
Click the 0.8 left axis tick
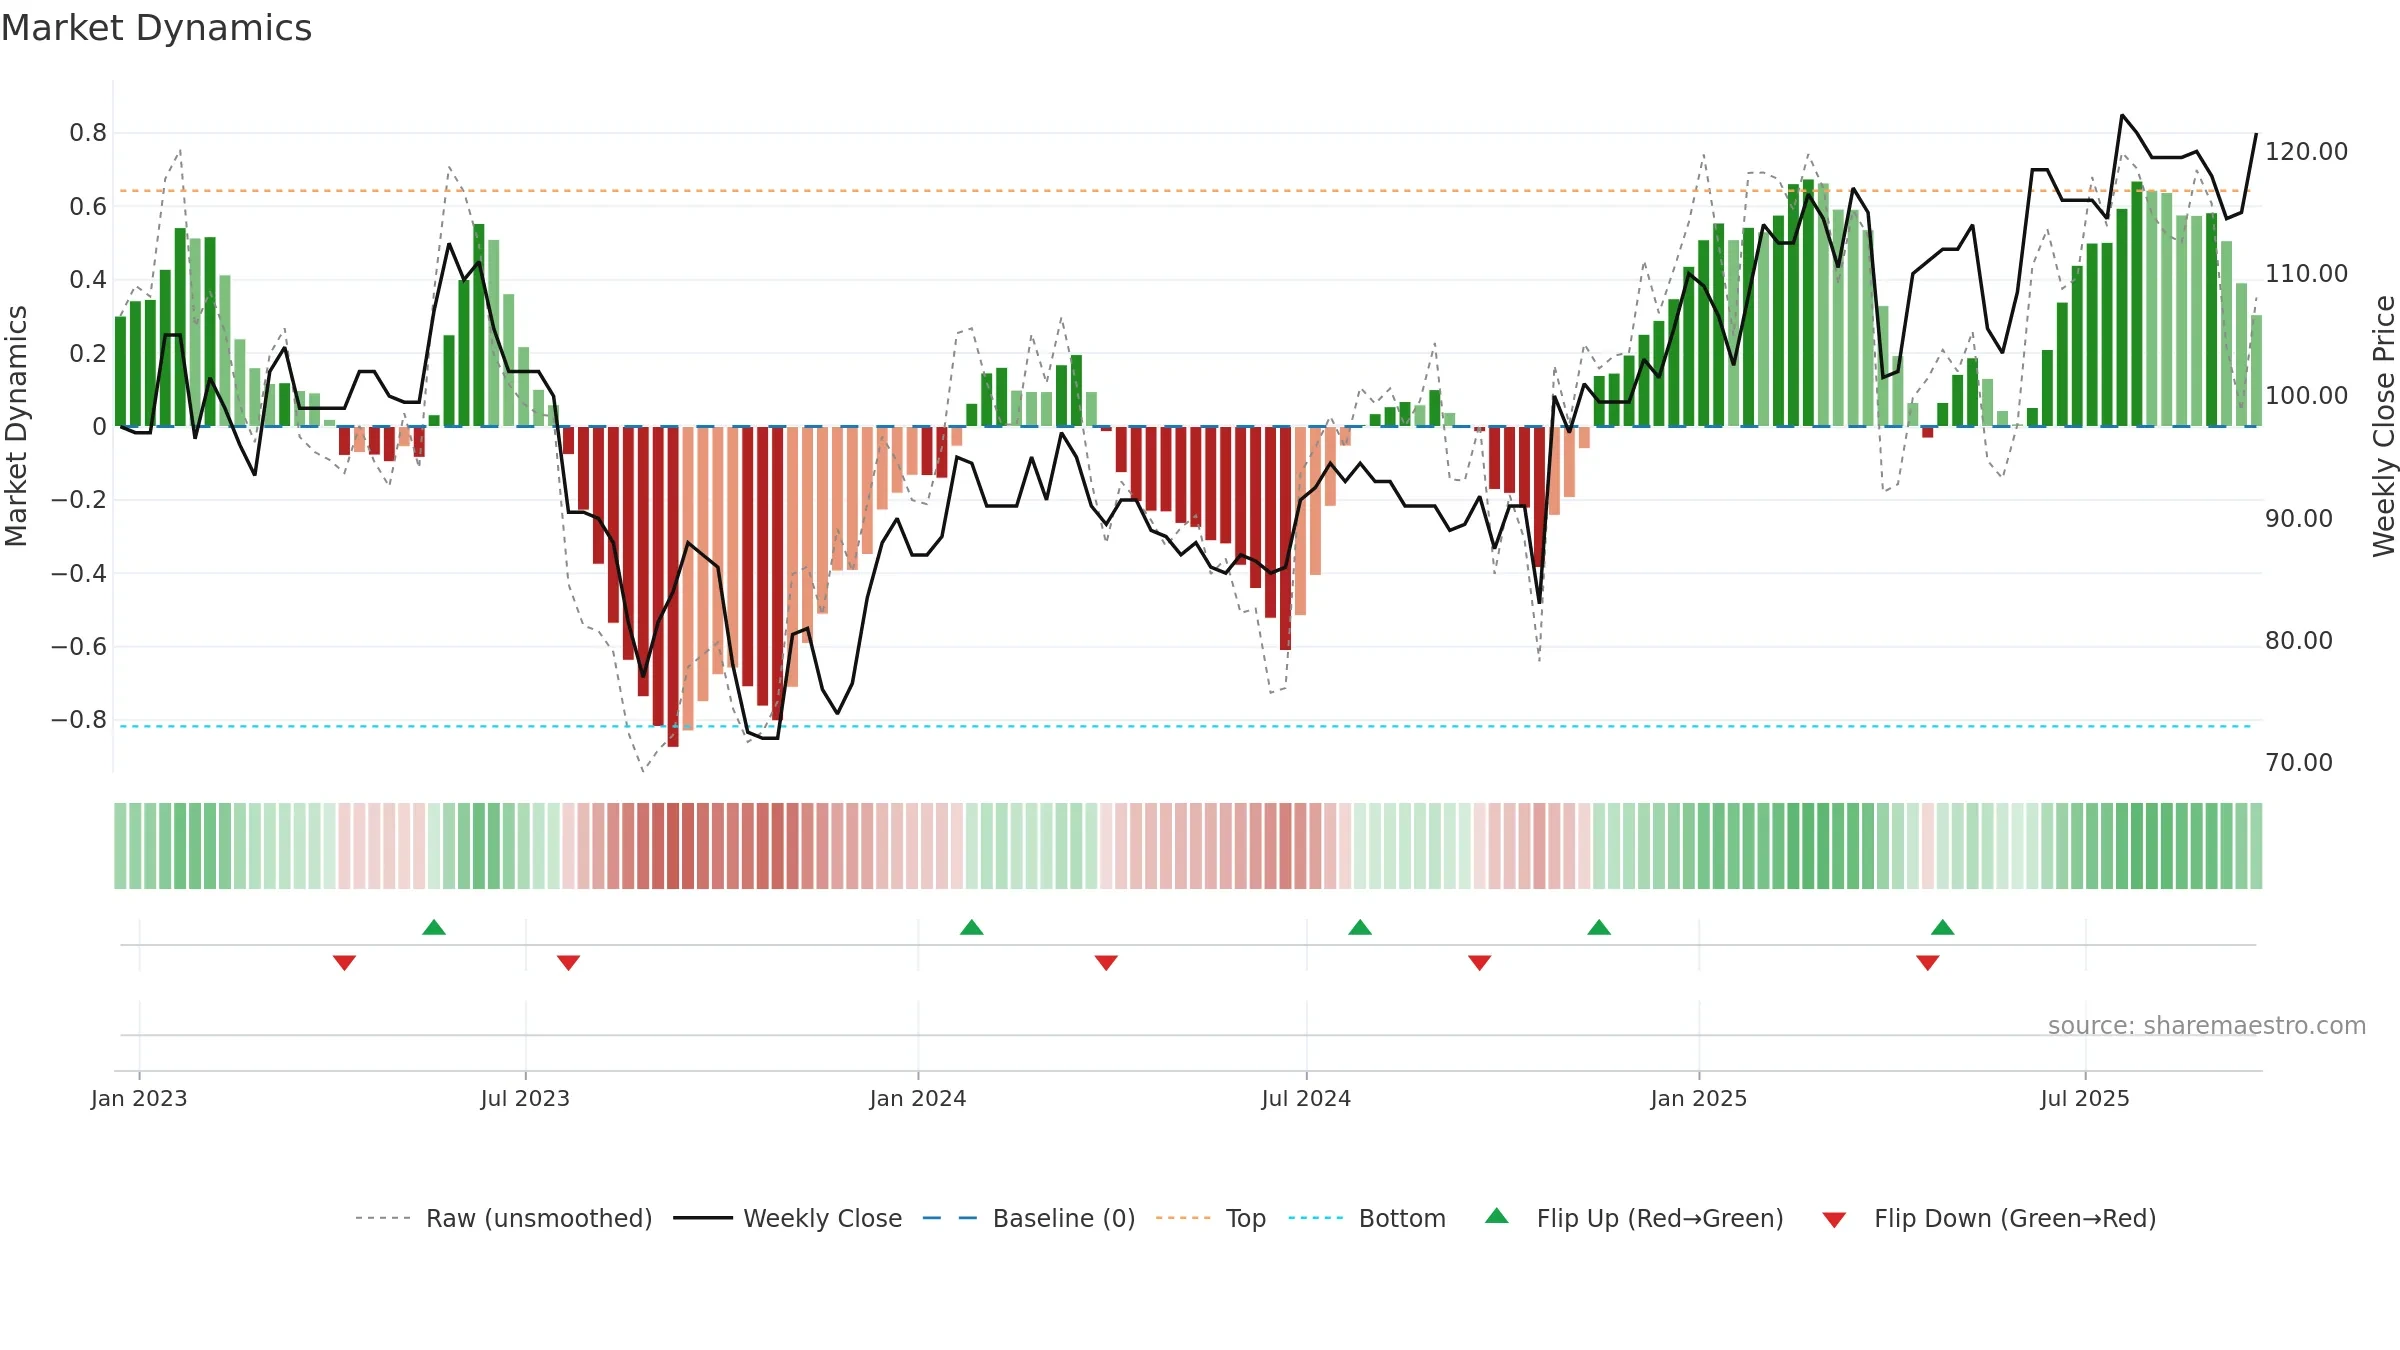coord(88,132)
